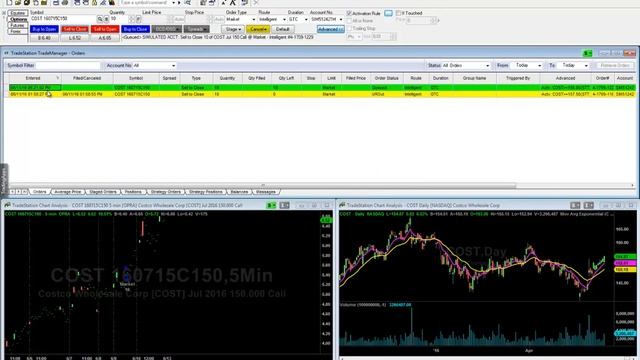Switch to the Strategy Orders tab
The width and height of the screenshot is (640, 360).
pos(166,192)
